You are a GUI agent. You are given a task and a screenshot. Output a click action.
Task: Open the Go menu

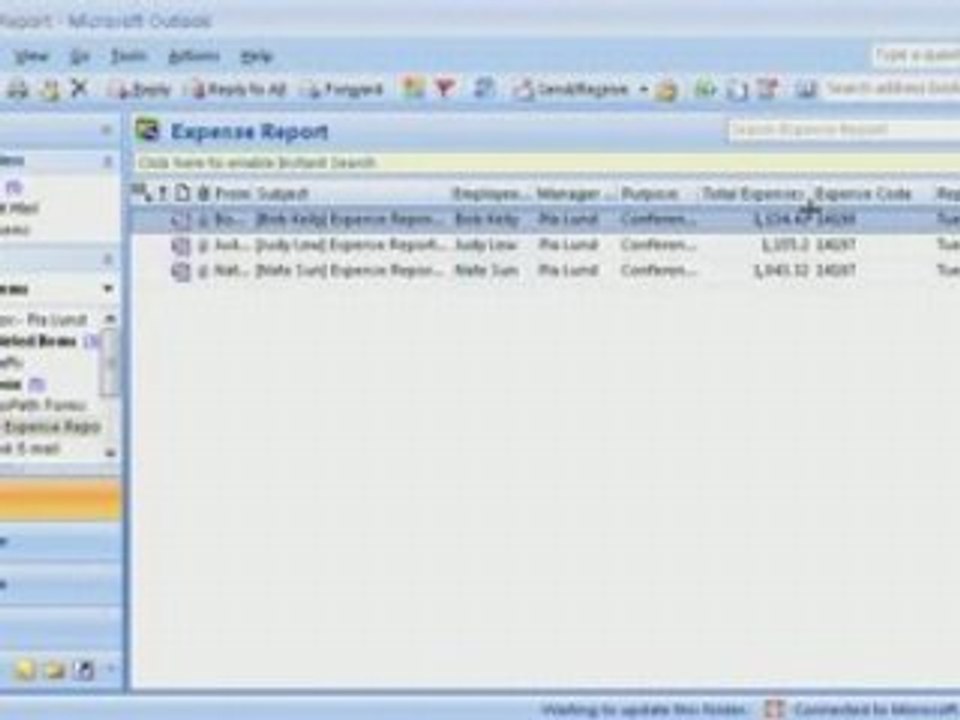pos(80,56)
